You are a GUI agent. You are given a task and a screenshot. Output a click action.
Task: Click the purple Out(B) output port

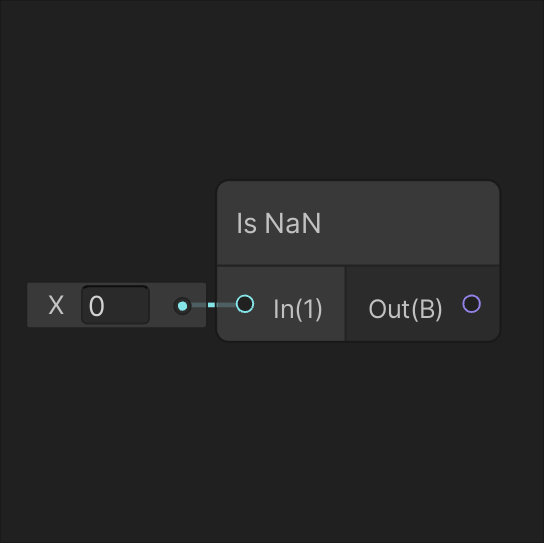point(471,304)
